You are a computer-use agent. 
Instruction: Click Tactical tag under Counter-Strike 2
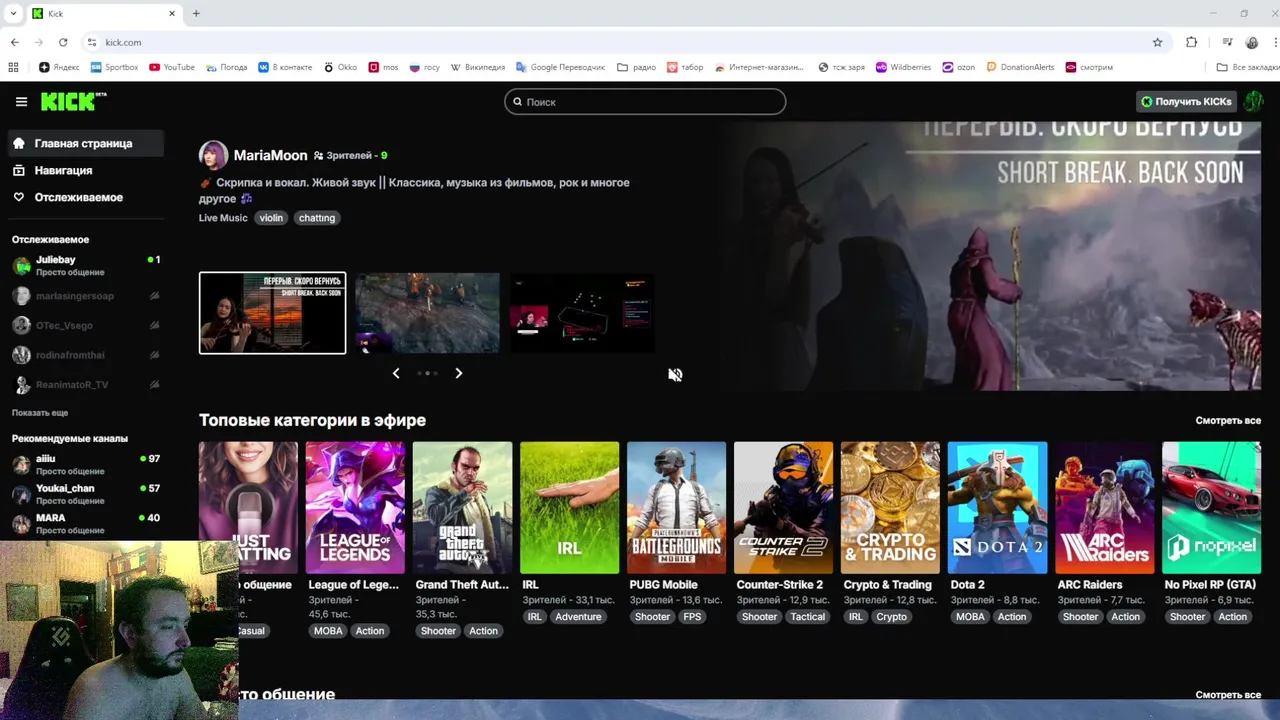(x=808, y=617)
